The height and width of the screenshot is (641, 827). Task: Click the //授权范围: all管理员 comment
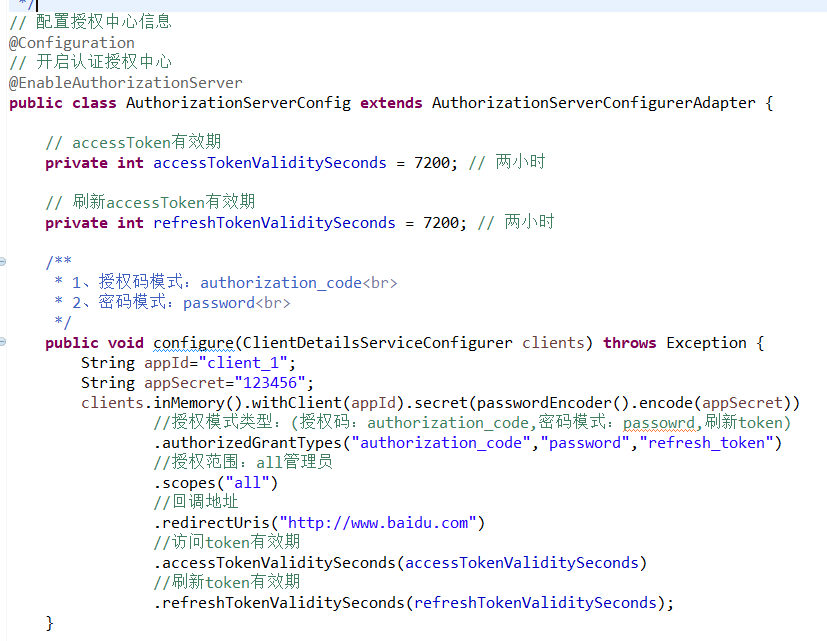click(243, 462)
